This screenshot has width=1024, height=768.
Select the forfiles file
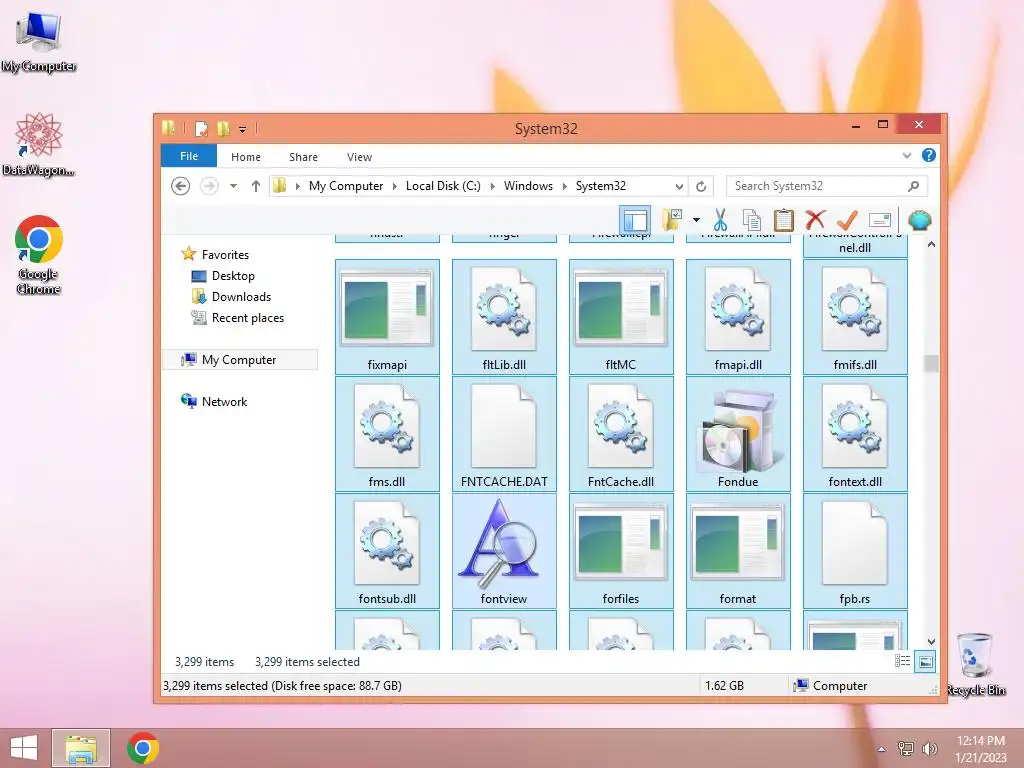tap(620, 551)
